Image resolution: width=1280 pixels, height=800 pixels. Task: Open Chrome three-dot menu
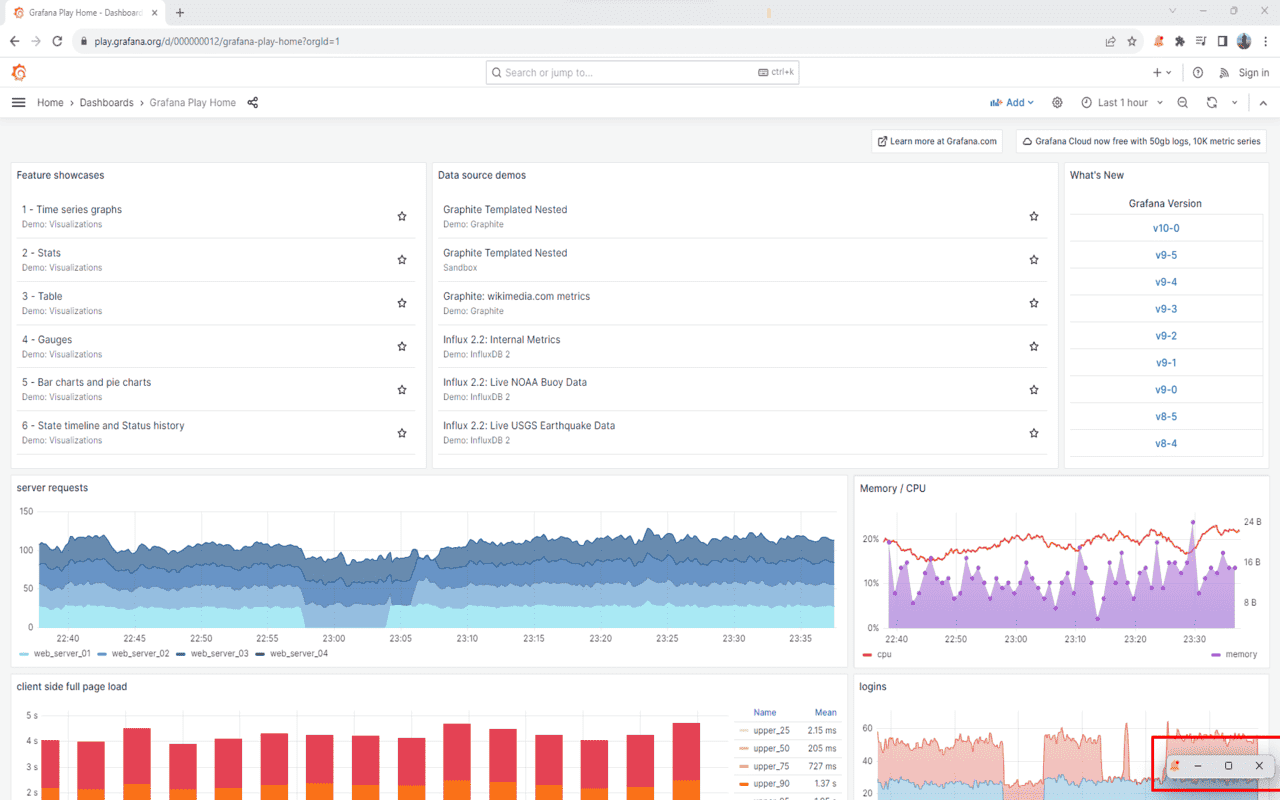coord(1265,41)
